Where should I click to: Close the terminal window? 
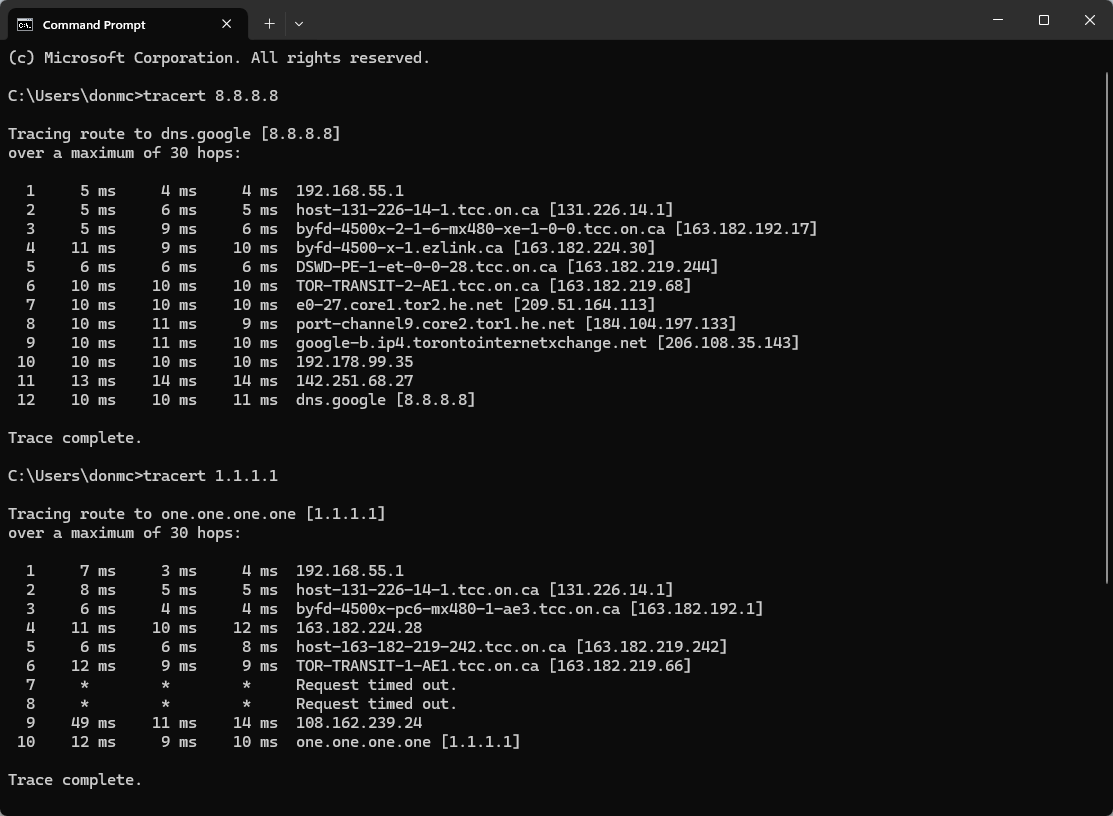1090,20
